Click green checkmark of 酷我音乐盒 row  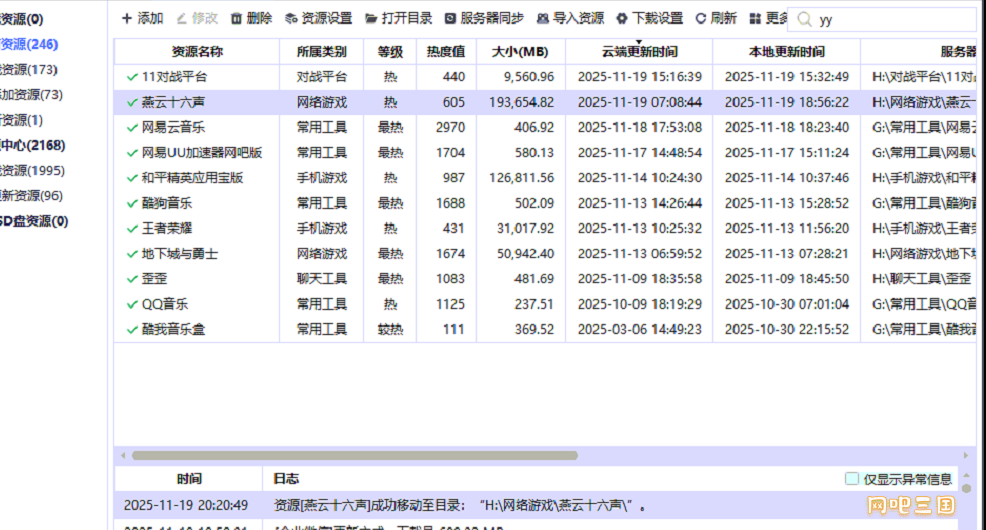click(x=131, y=329)
